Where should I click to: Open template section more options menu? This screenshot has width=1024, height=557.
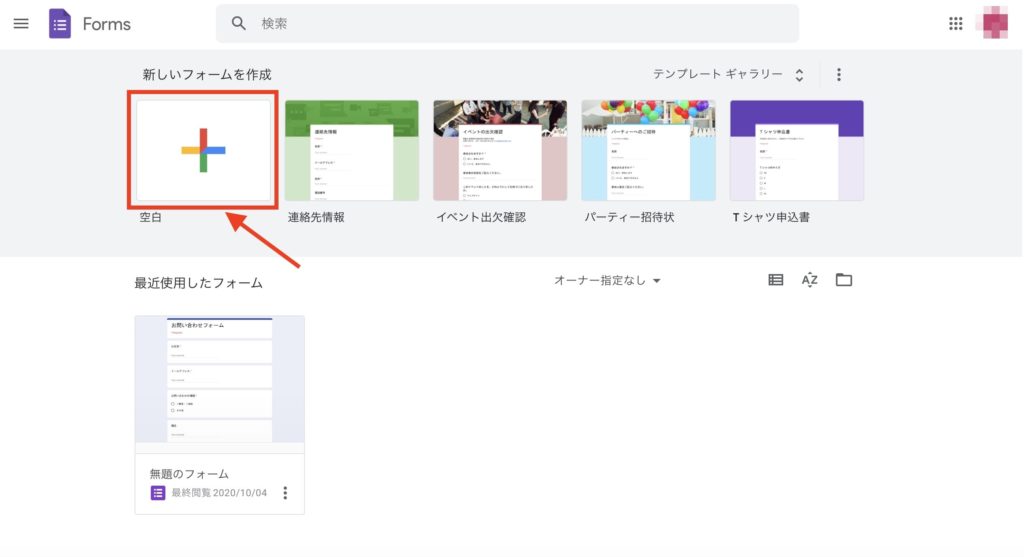click(x=839, y=74)
